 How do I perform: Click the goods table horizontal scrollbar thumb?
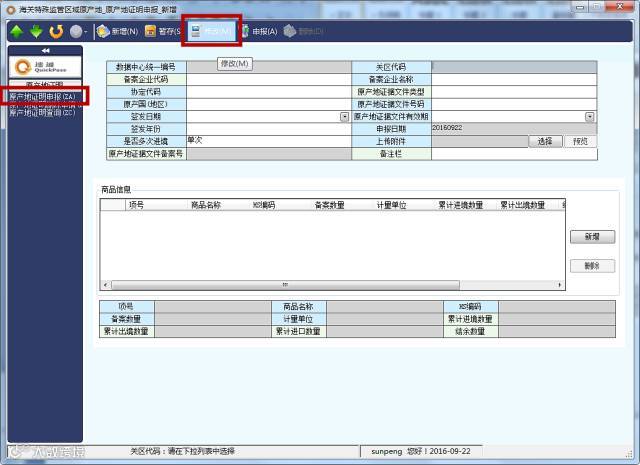(285, 285)
